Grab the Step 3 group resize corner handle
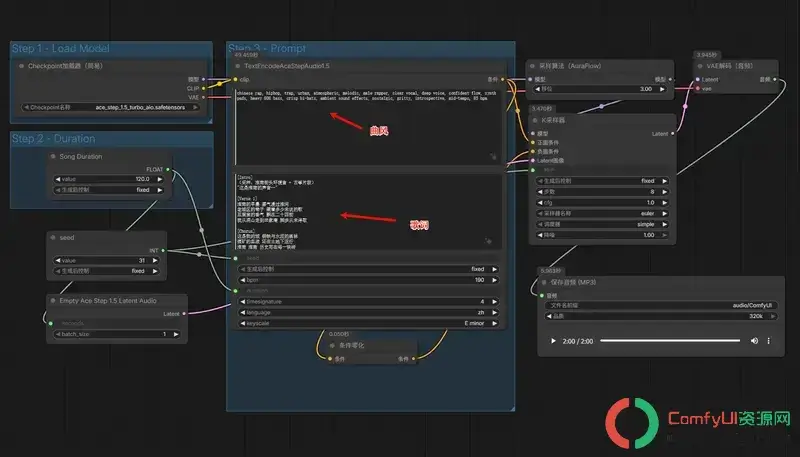The width and height of the screenshot is (800, 457). [x=511, y=408]
